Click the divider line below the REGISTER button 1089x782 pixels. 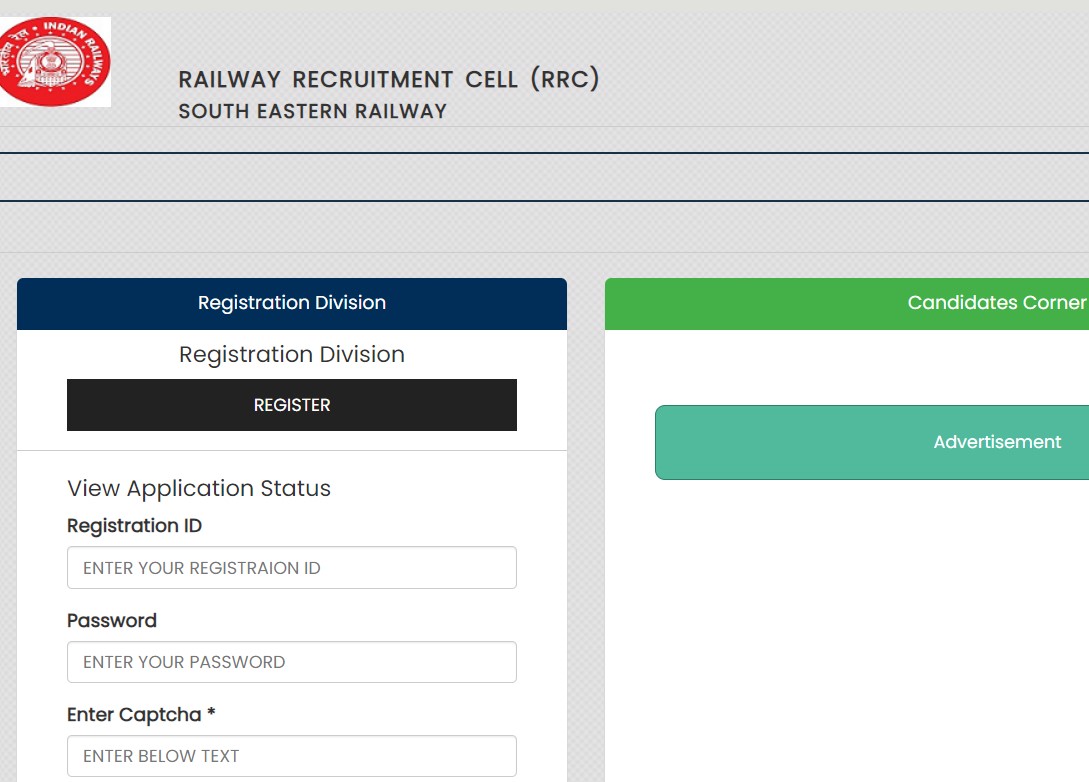point(291,451)
